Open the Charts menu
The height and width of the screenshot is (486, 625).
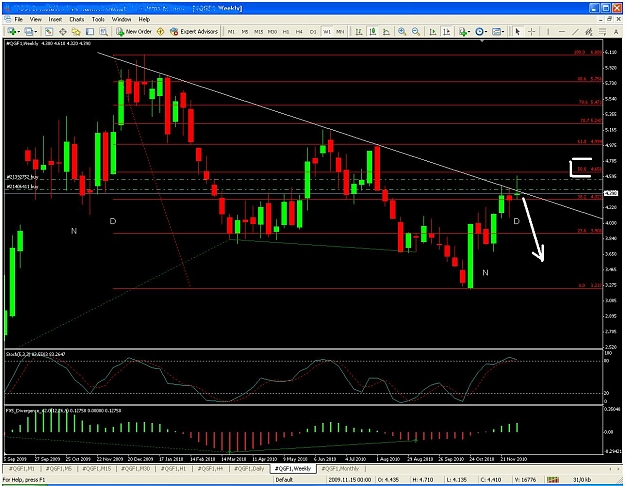77,19
